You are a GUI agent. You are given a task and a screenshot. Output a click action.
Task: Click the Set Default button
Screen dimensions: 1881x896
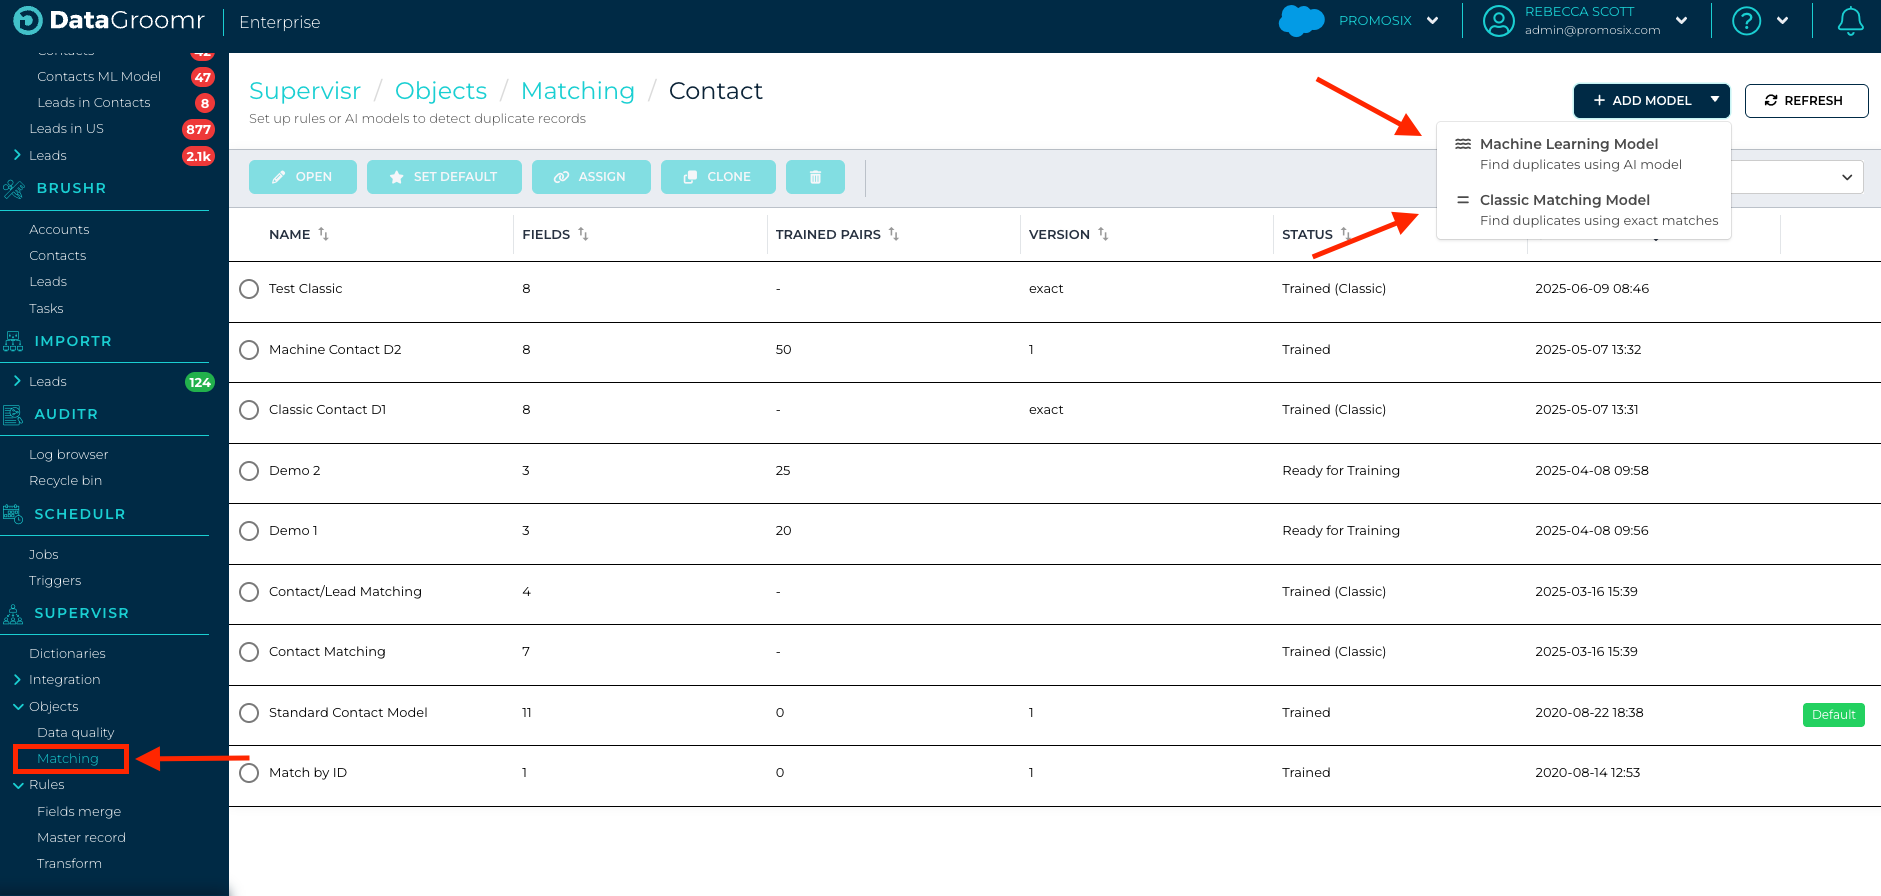pyautogui.click(x=444, y=177)
